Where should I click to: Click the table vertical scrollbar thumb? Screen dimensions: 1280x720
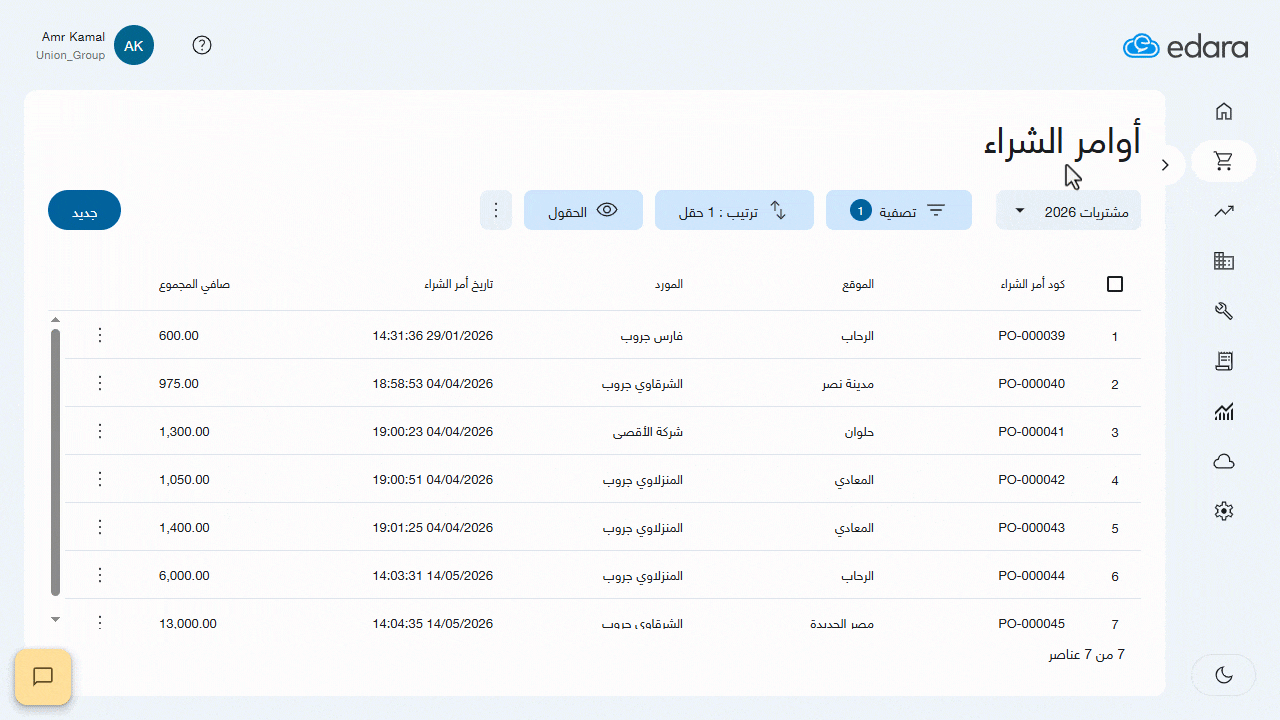click(55, 461)
